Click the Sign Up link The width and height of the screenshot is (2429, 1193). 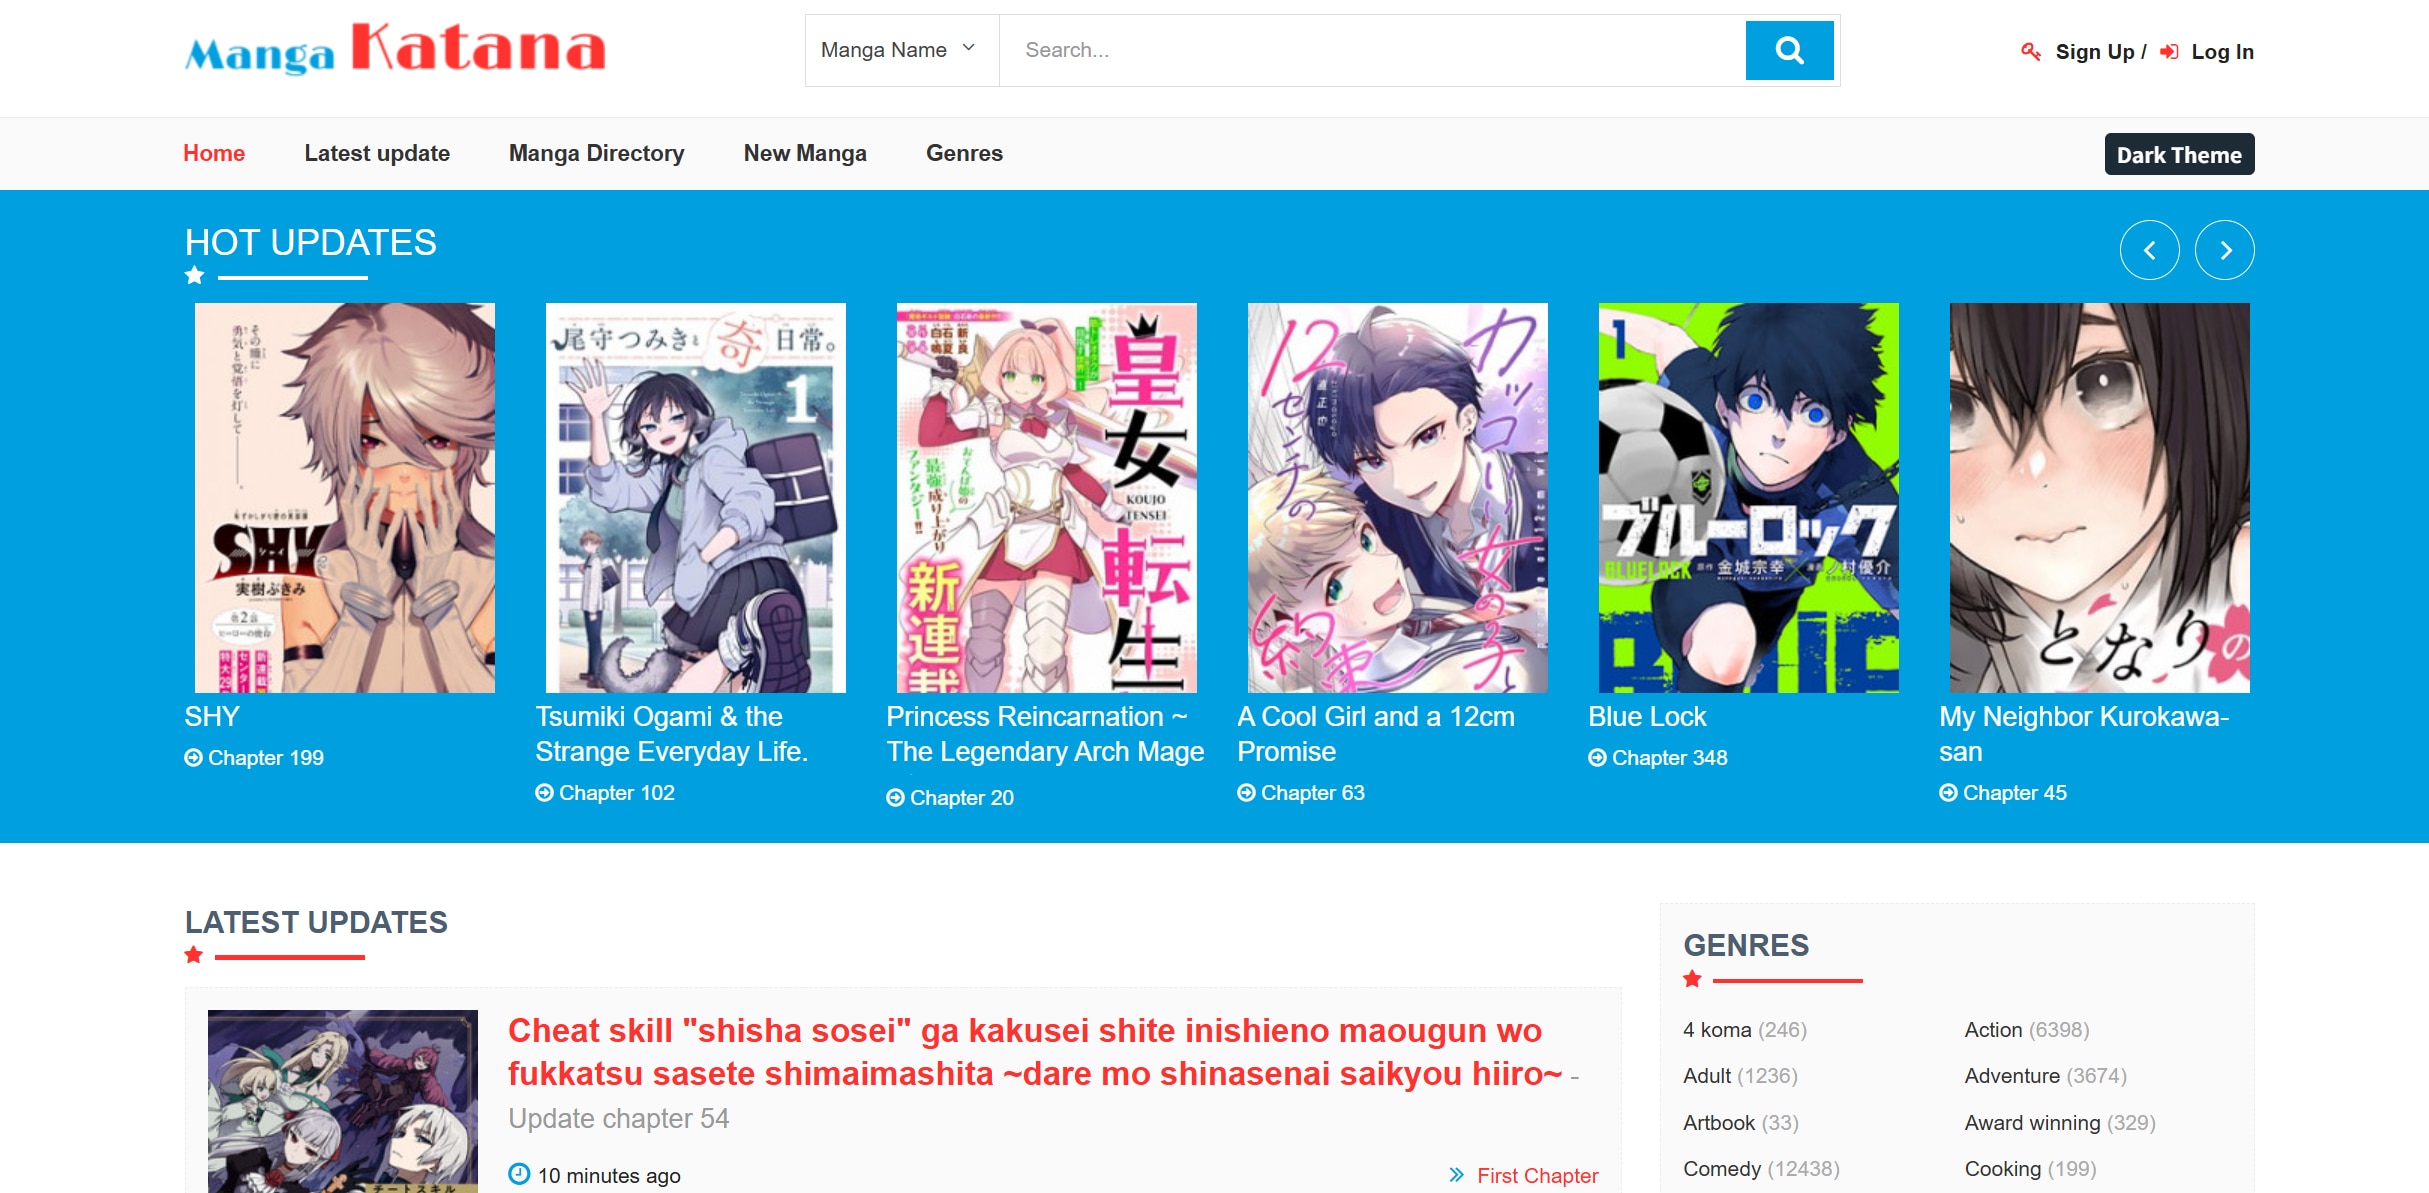pos(2095,52)
